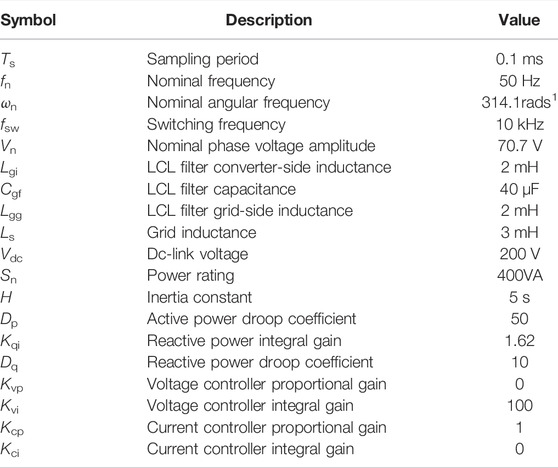Select the Sampling period description text
Viewport: 558px width, 468px height.
[x=202, y=59]
